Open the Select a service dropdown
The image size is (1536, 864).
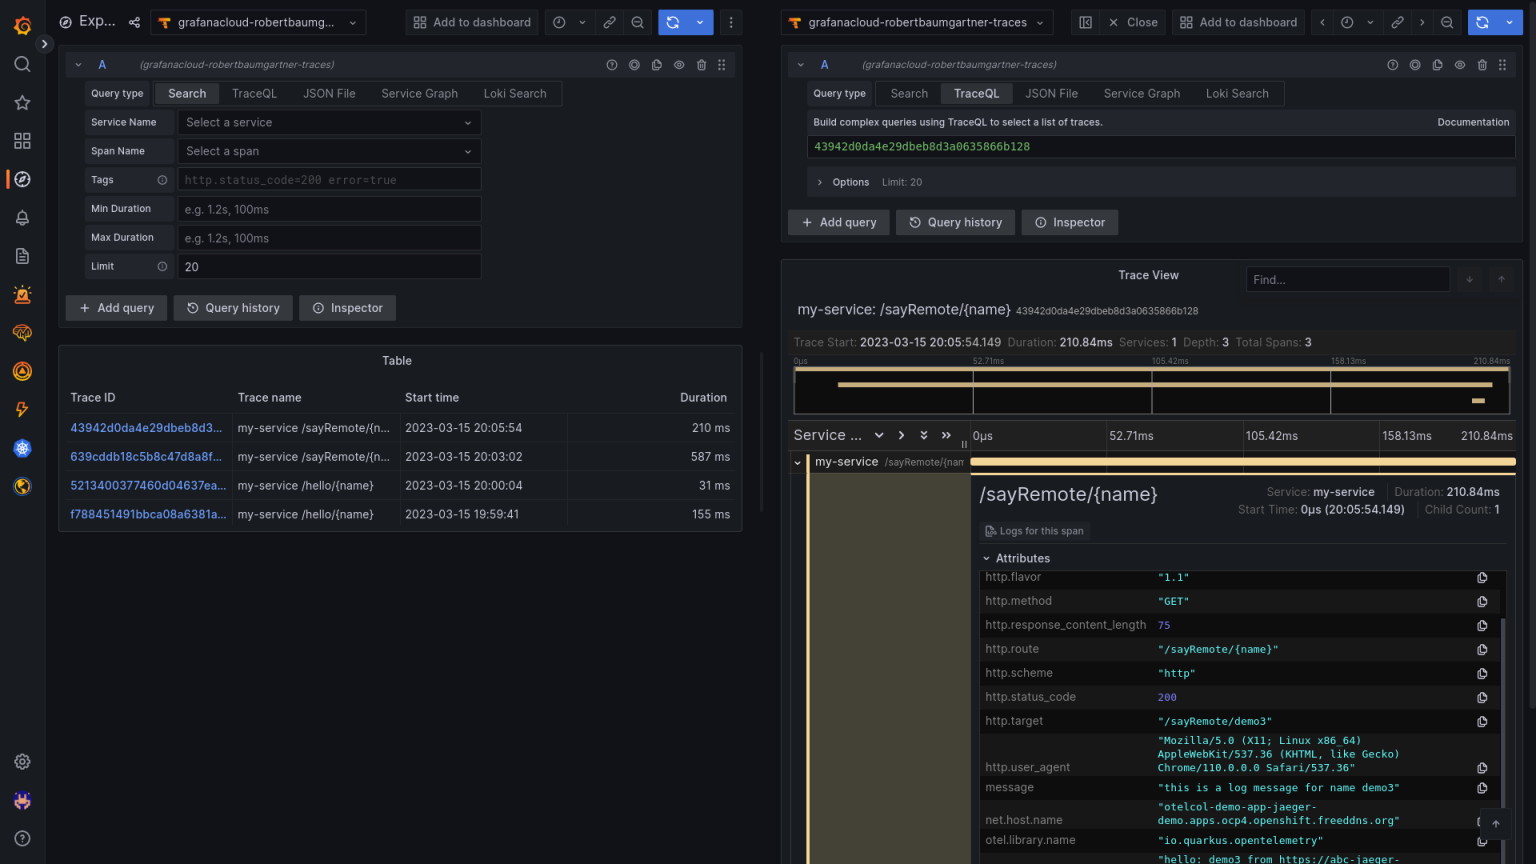click(329, 122)
